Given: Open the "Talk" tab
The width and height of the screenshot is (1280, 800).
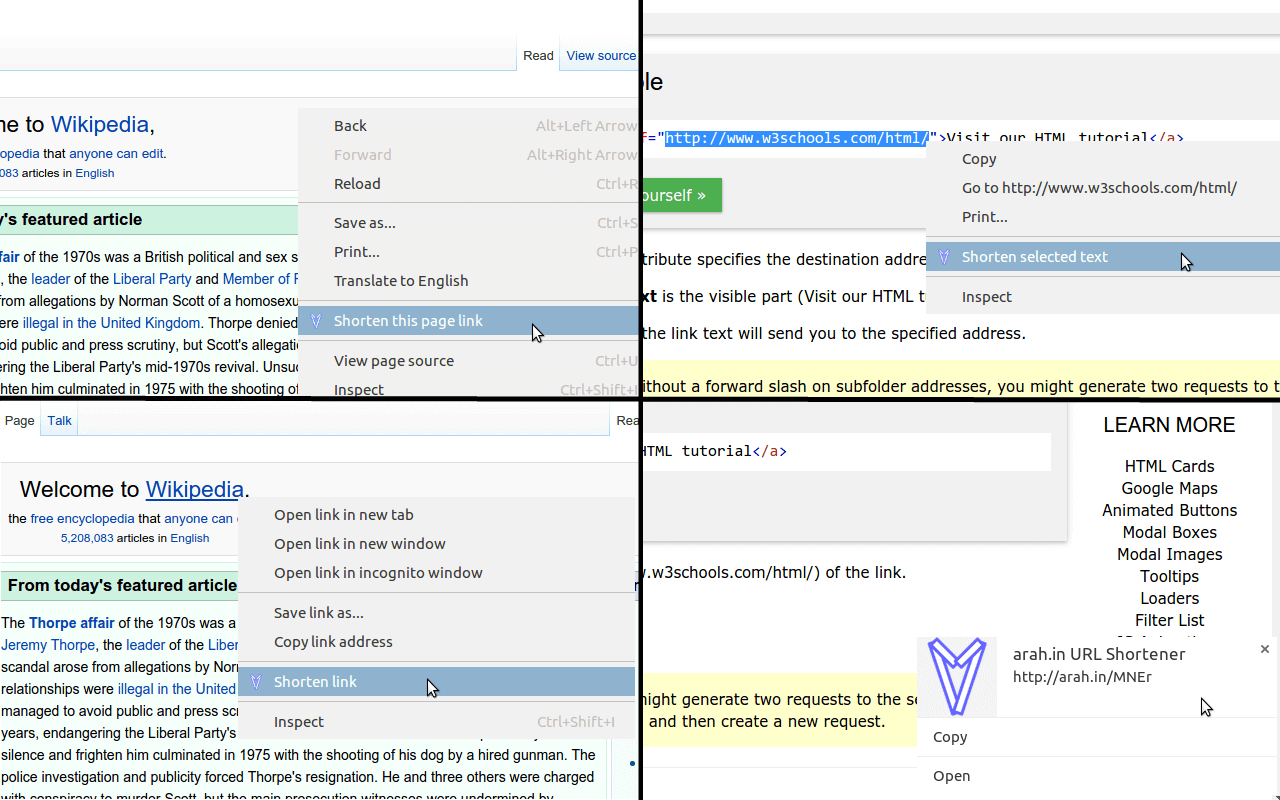Looking at the screenshot, I should tap(58, 420).
